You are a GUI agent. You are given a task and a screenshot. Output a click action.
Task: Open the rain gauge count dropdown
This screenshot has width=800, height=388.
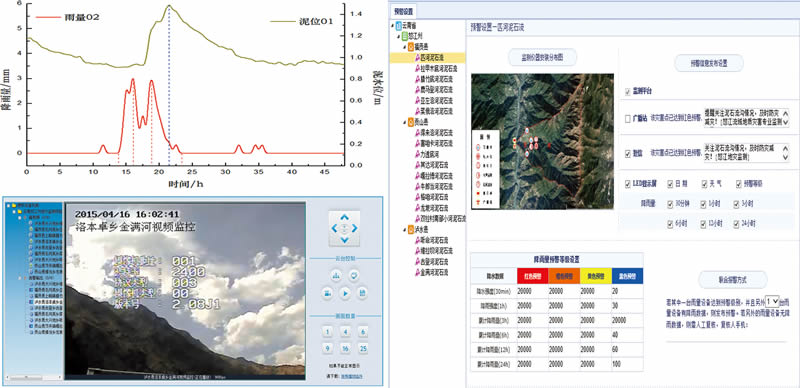point(772,301)
